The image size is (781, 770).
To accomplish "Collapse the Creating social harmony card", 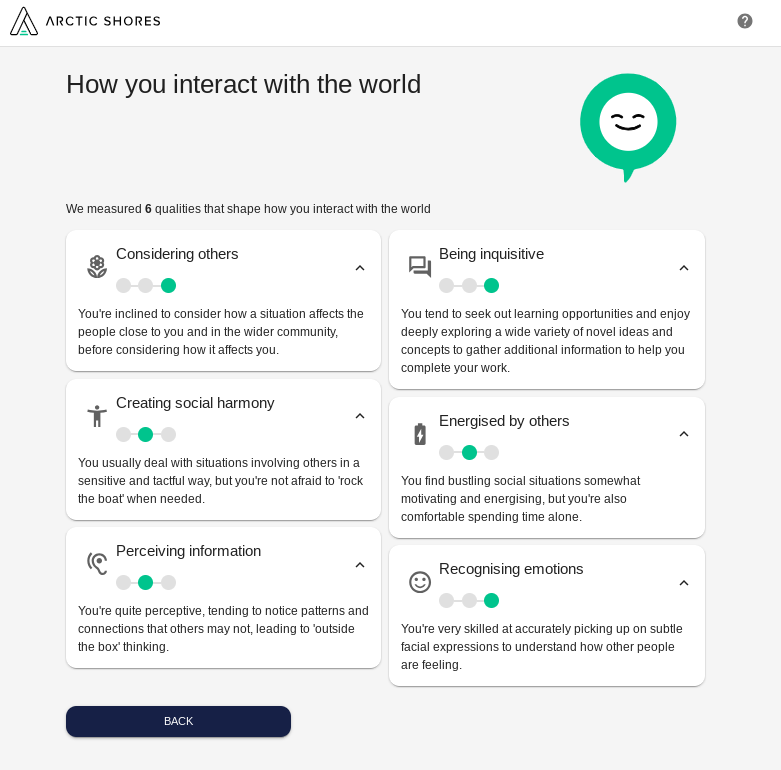I will 360,416.
